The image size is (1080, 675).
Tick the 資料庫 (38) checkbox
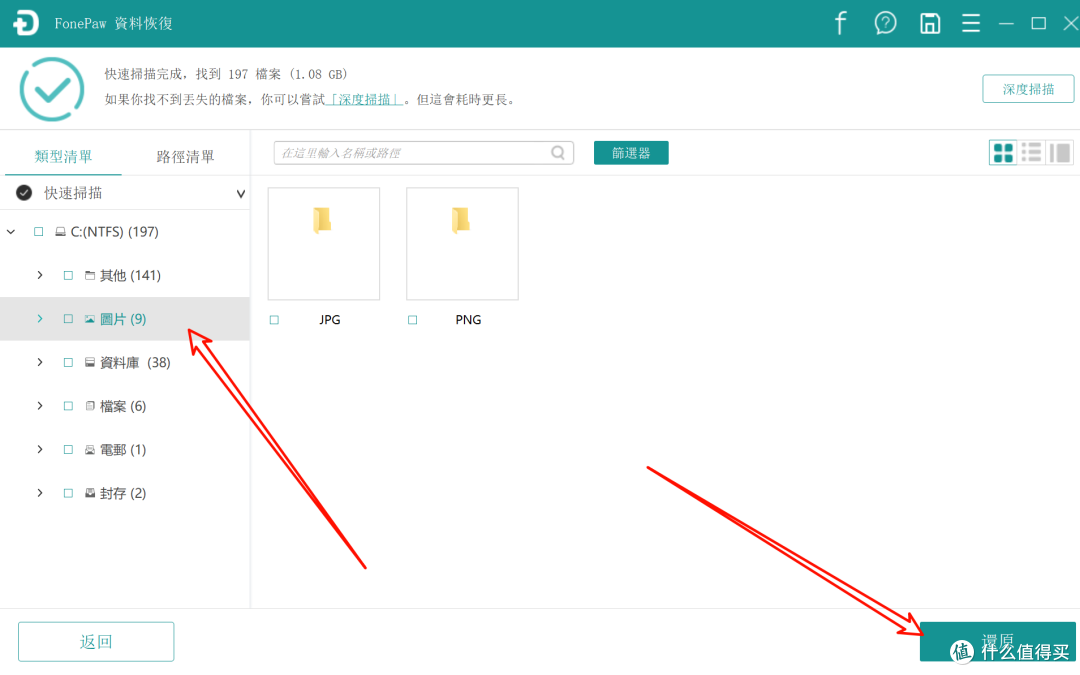(x=68, y=362)
